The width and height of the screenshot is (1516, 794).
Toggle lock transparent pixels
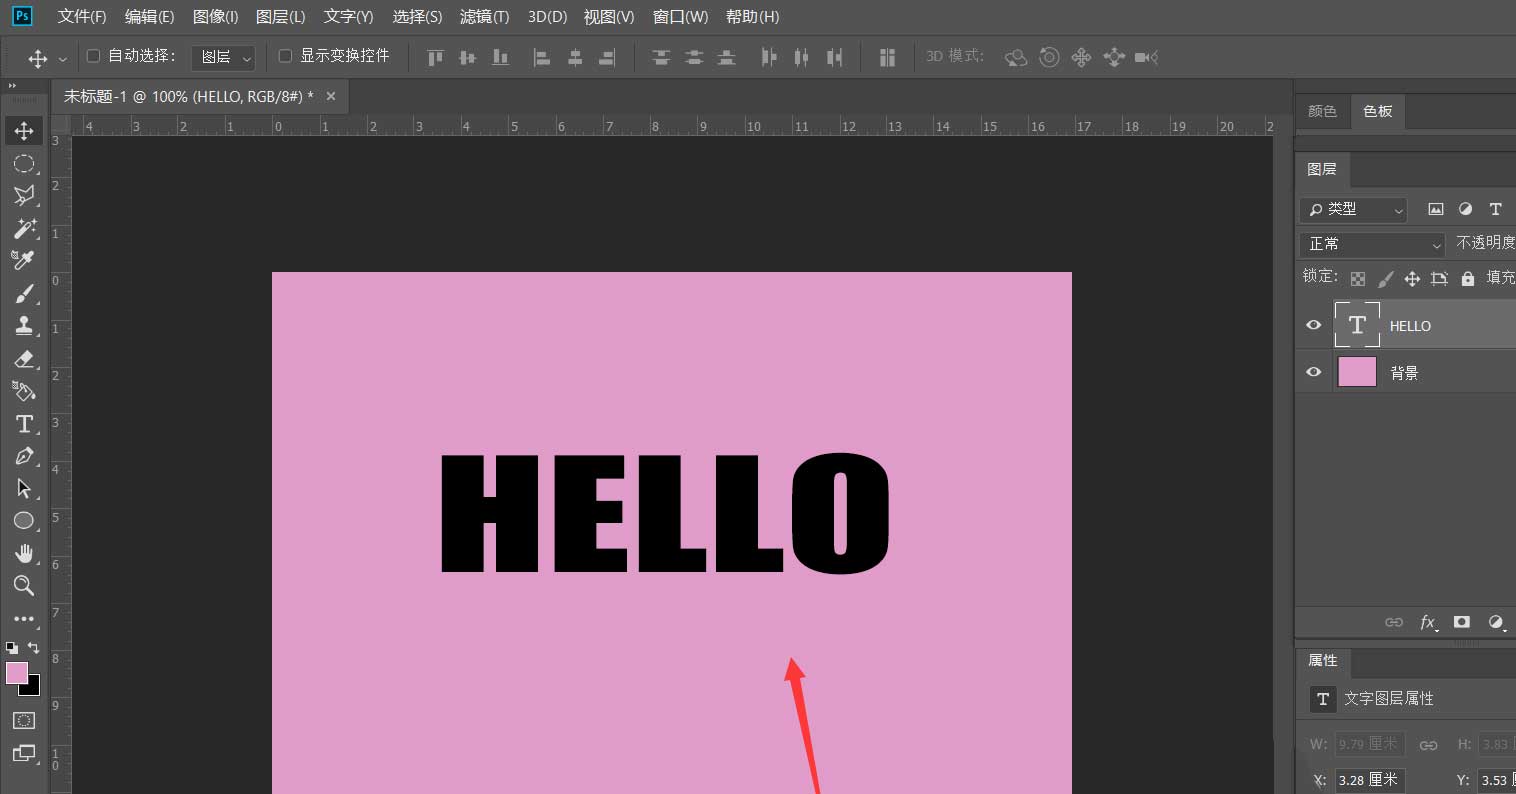pos(1357,279)
